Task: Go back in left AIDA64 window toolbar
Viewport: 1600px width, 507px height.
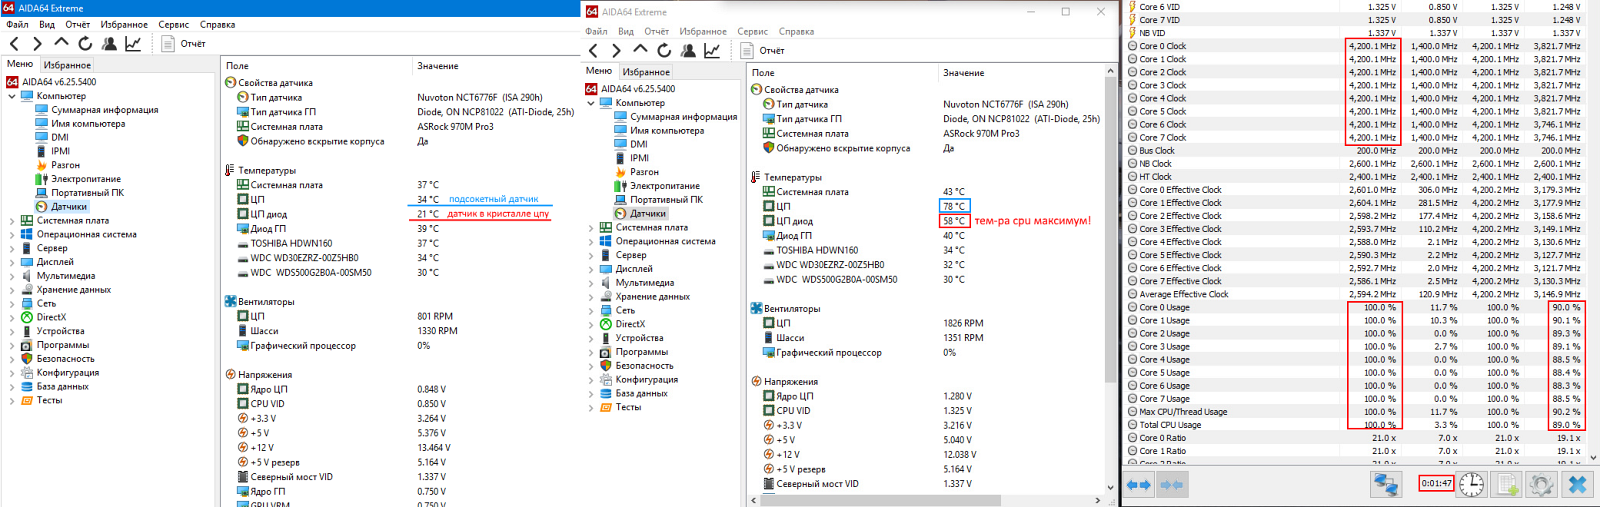Action: point(14,43)
